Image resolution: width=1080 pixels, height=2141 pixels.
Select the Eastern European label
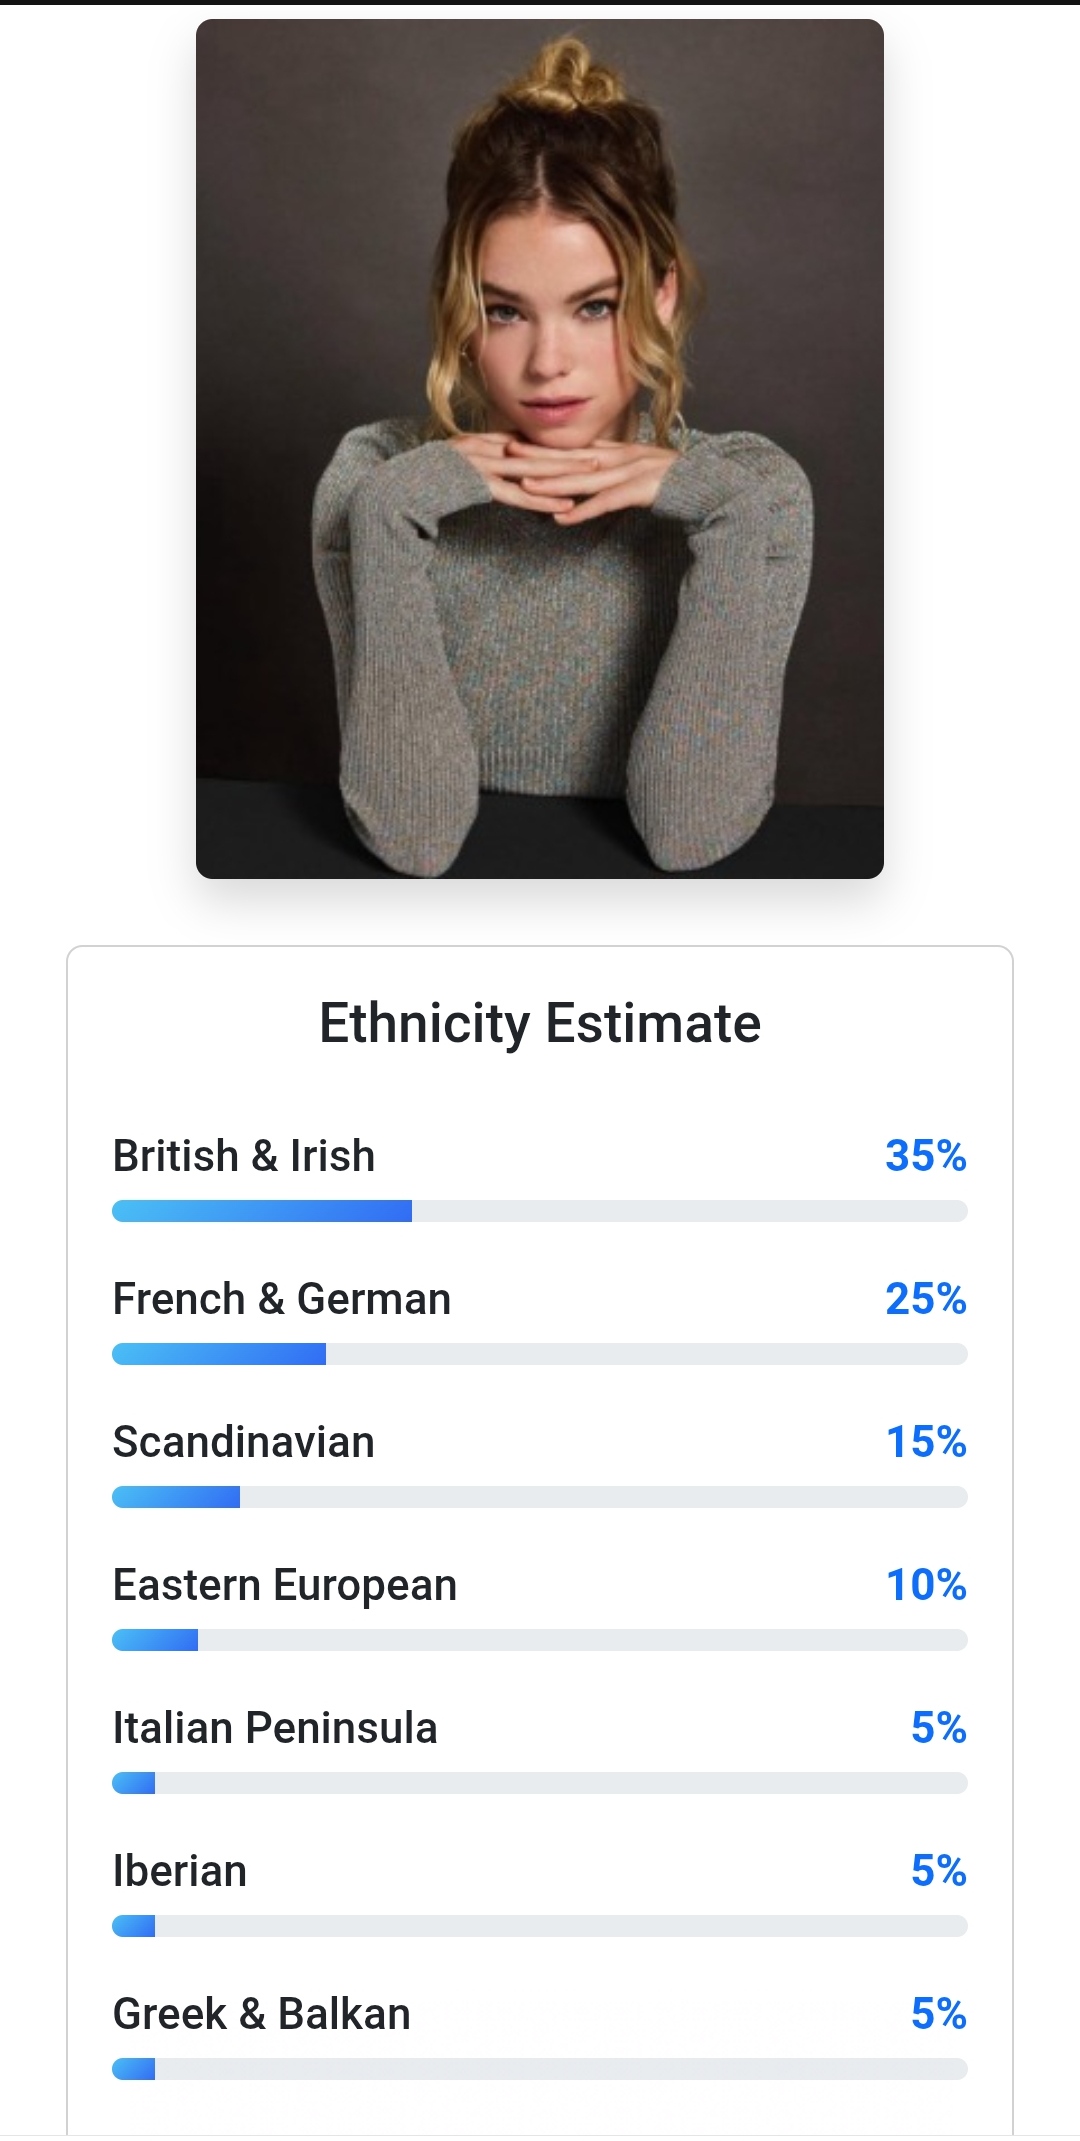(x=285, y=1585)
